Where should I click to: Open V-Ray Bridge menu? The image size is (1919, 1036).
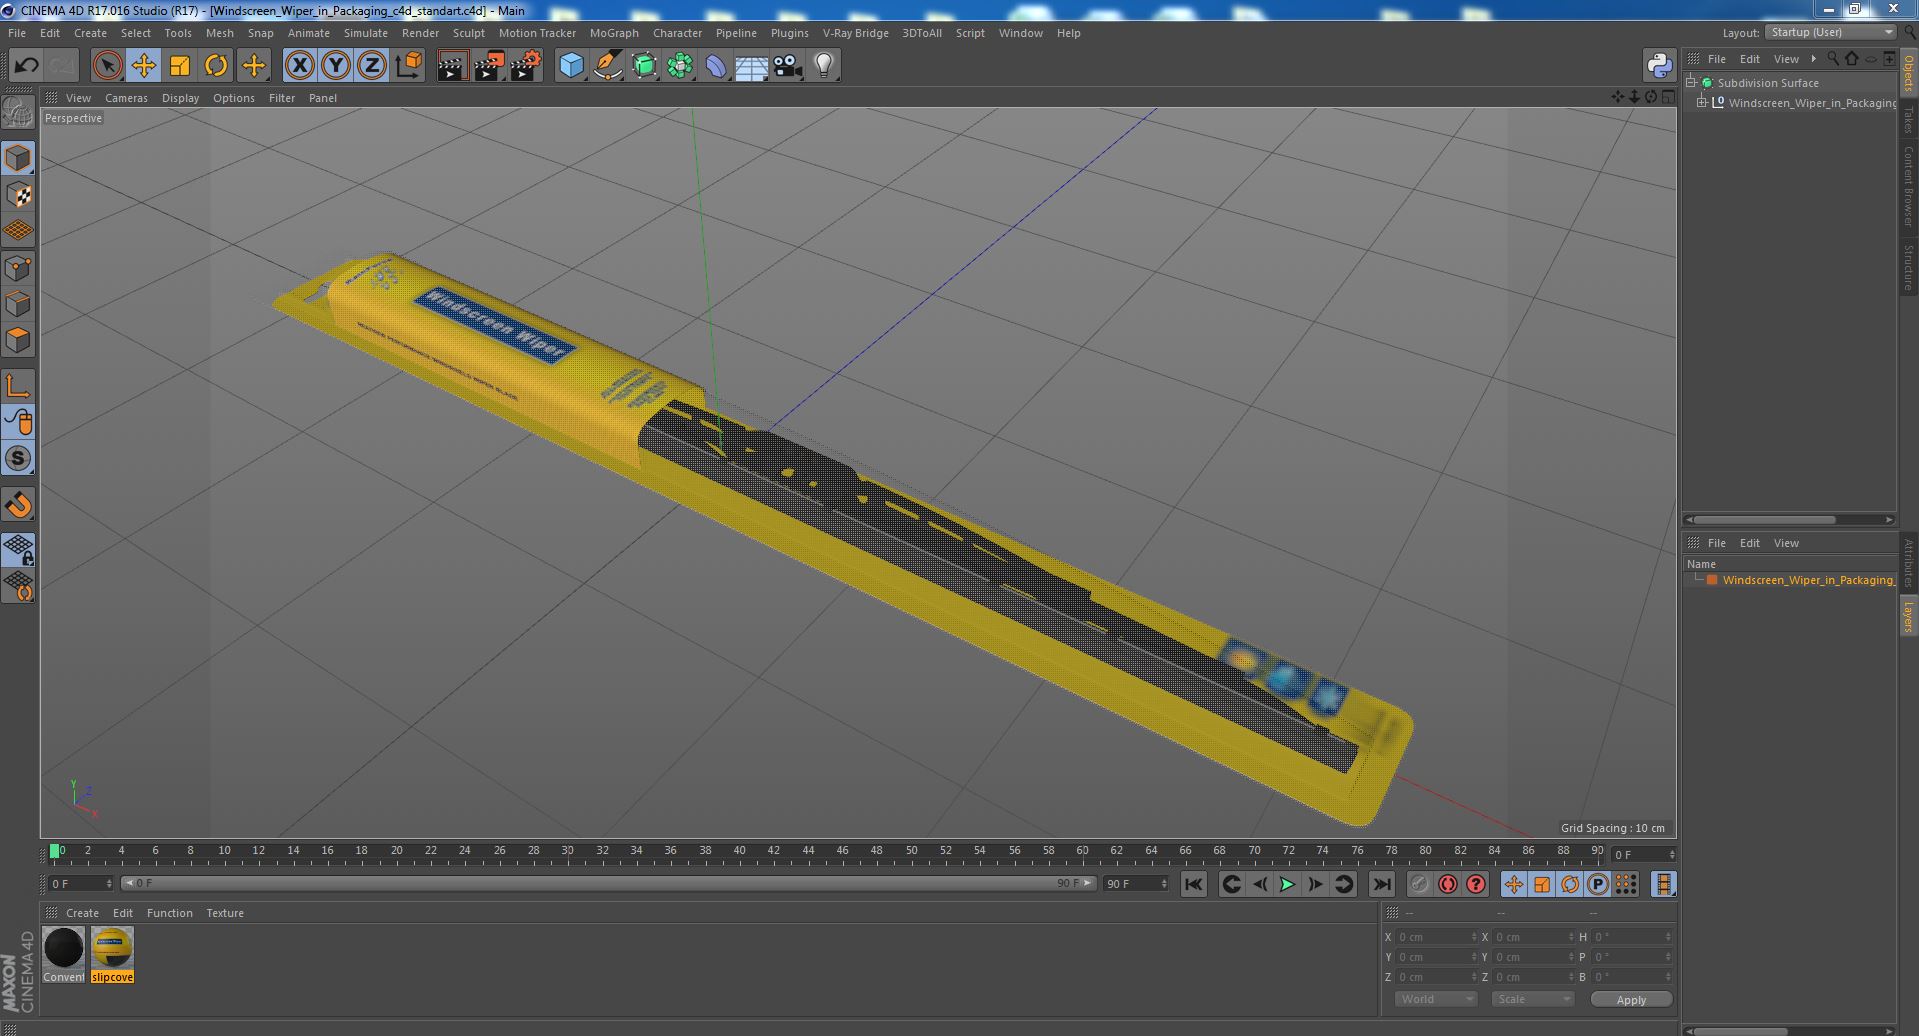pos(855,33)
